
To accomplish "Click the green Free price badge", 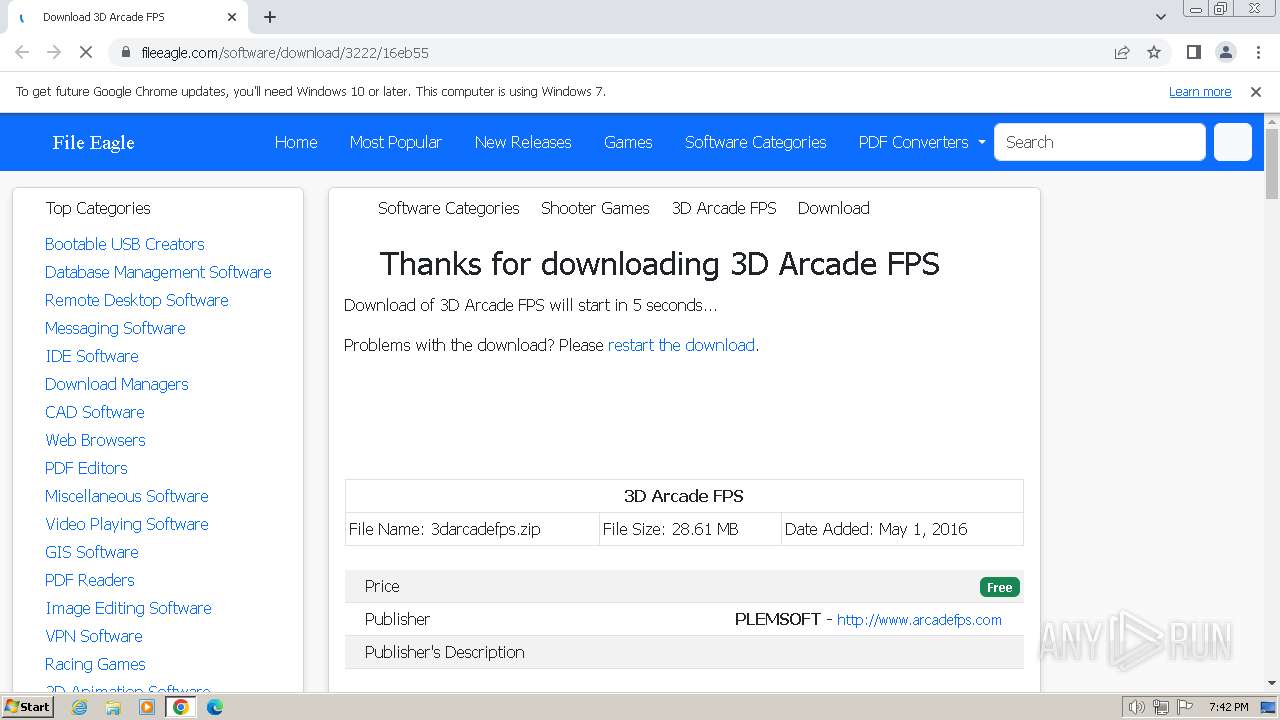I will [999, 587].
